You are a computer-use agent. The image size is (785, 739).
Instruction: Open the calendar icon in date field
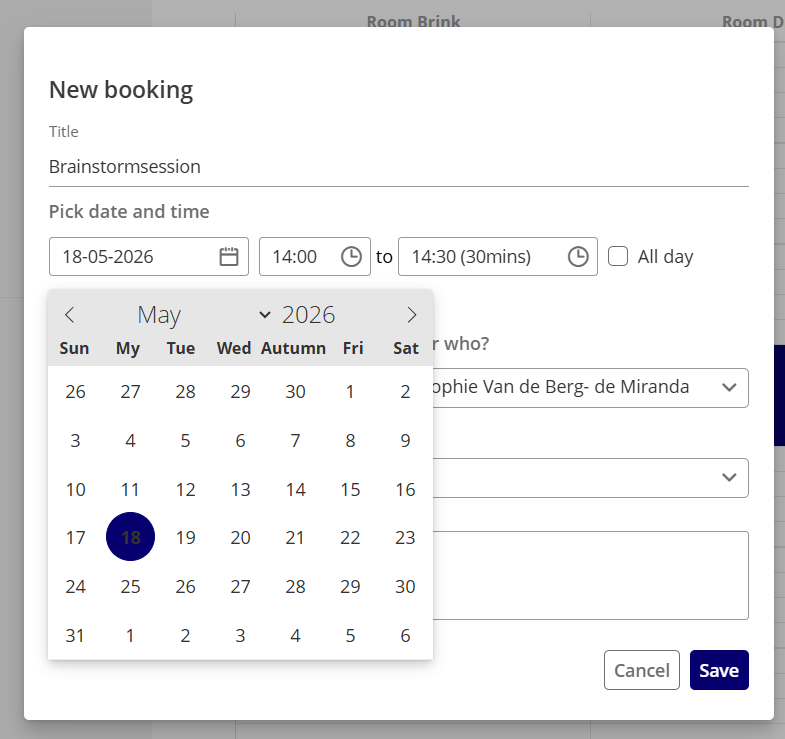(229, 256)
